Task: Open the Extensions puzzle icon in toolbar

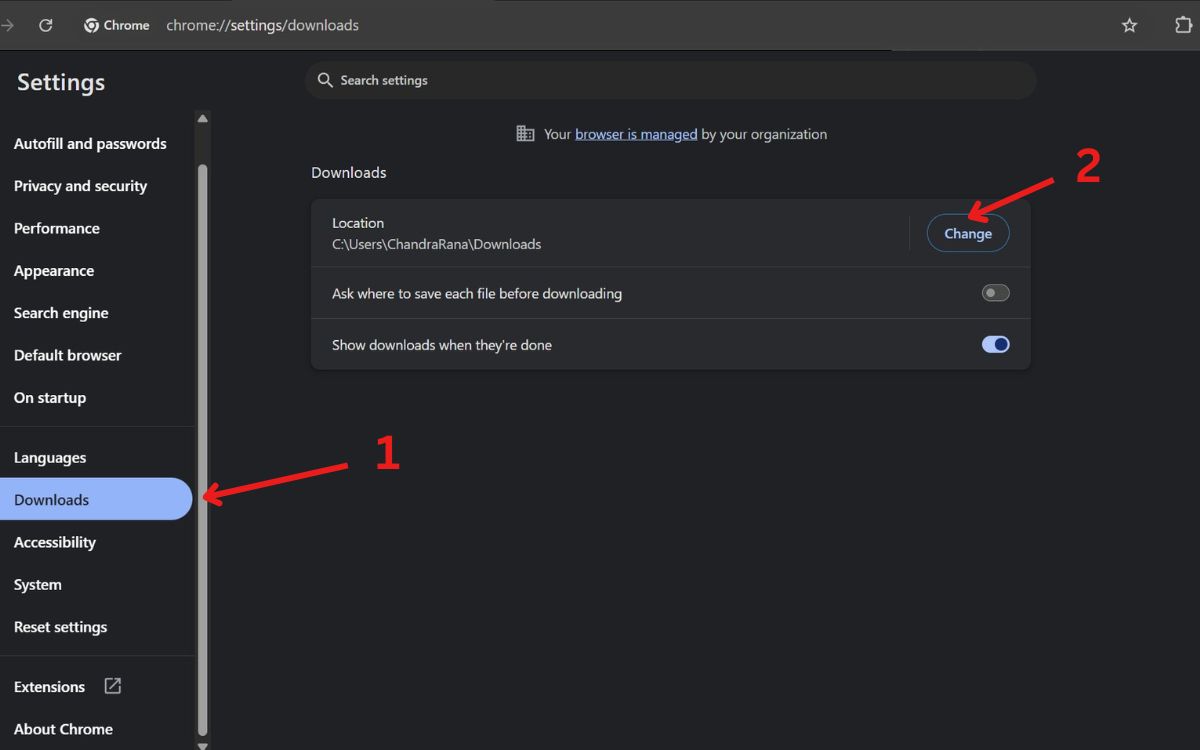Action: 1183,26
